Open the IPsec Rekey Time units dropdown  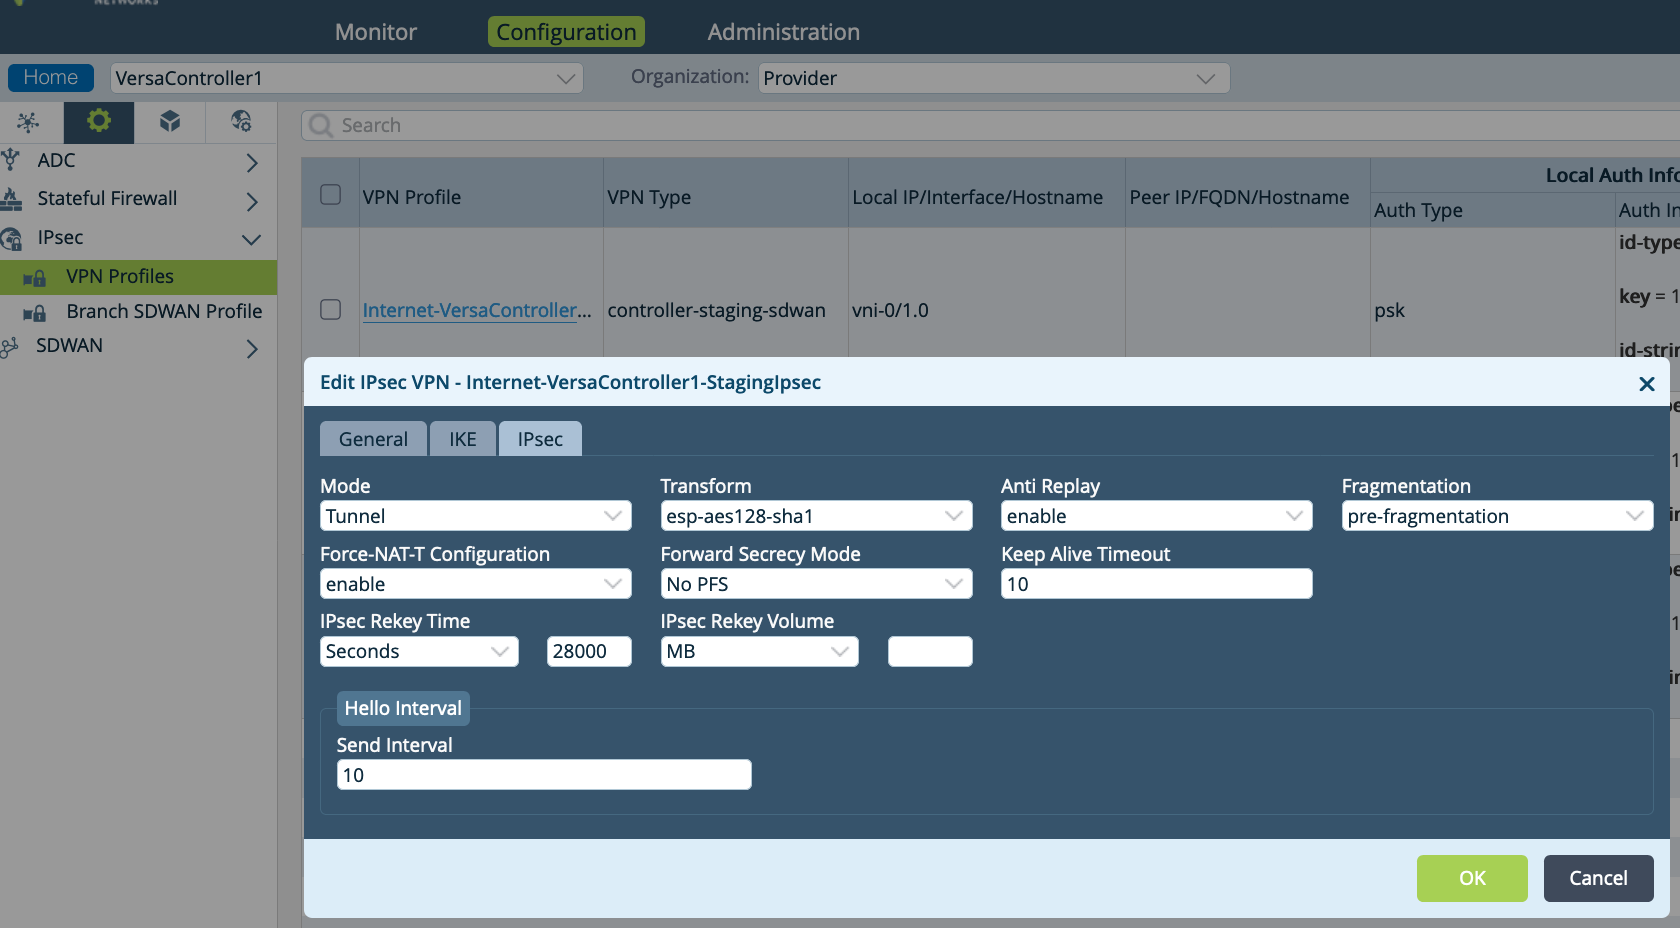point(419,651)
